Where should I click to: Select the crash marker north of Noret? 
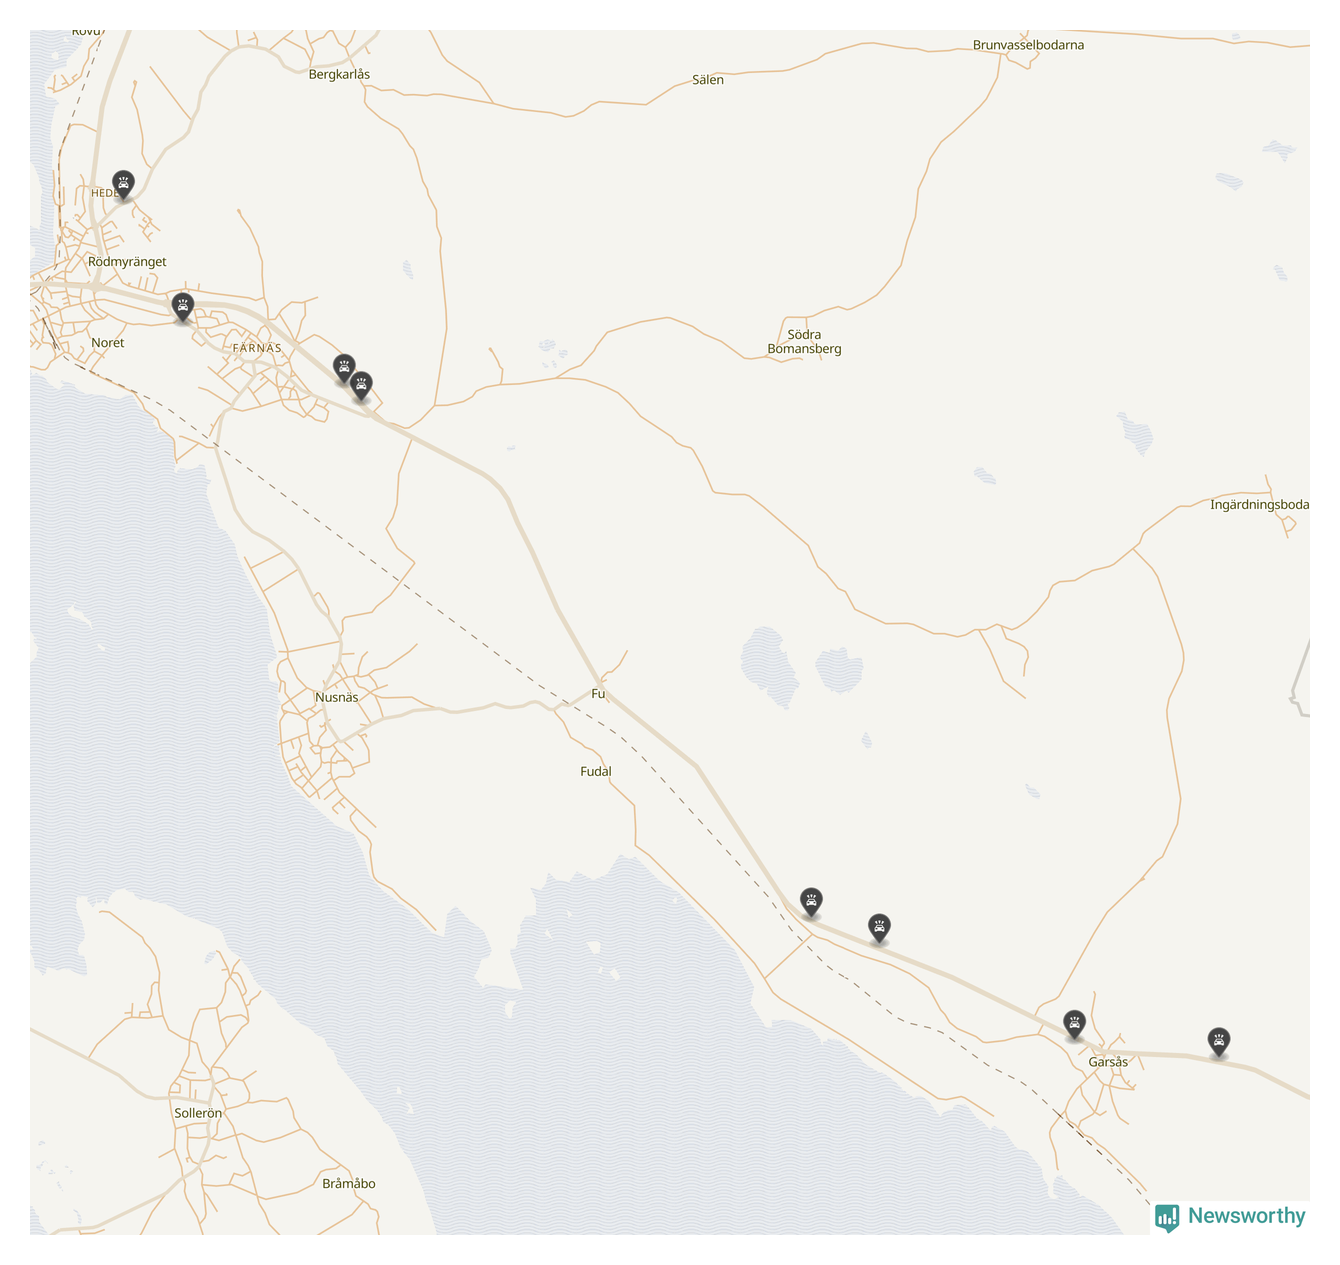pos(182,306)
